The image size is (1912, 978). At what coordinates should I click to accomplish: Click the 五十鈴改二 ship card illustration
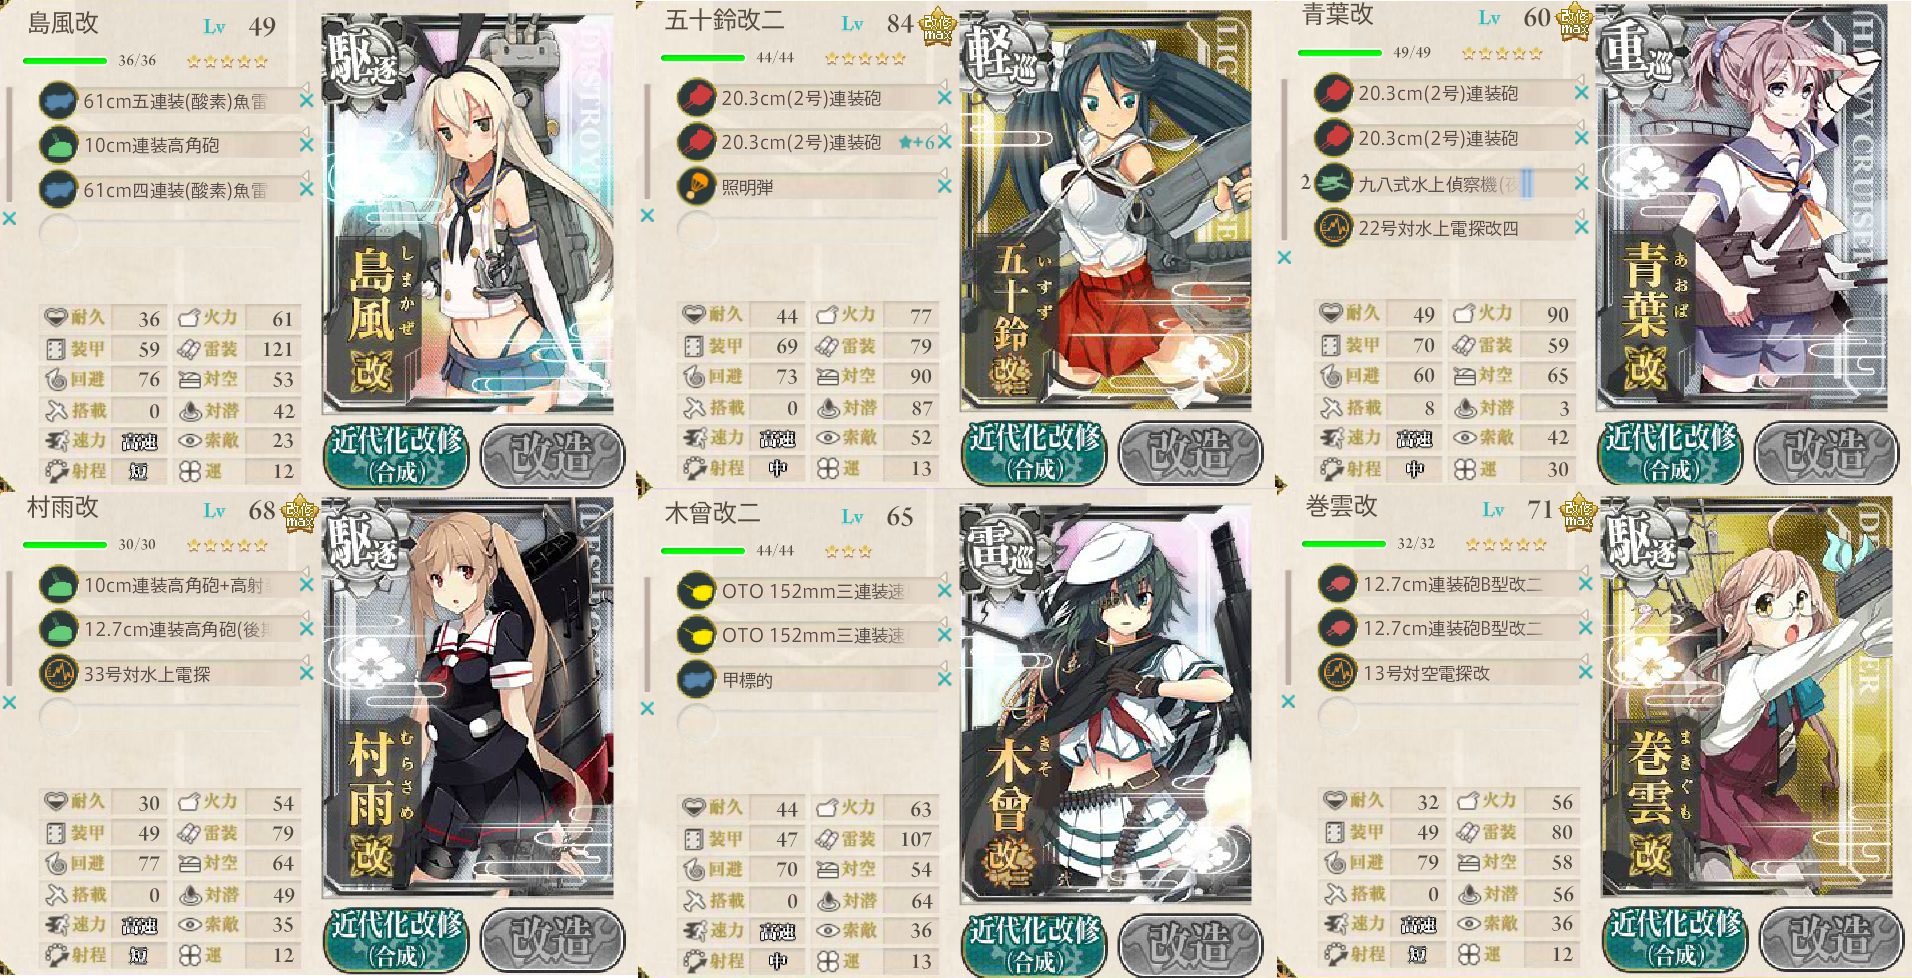tap(1106, 211)
